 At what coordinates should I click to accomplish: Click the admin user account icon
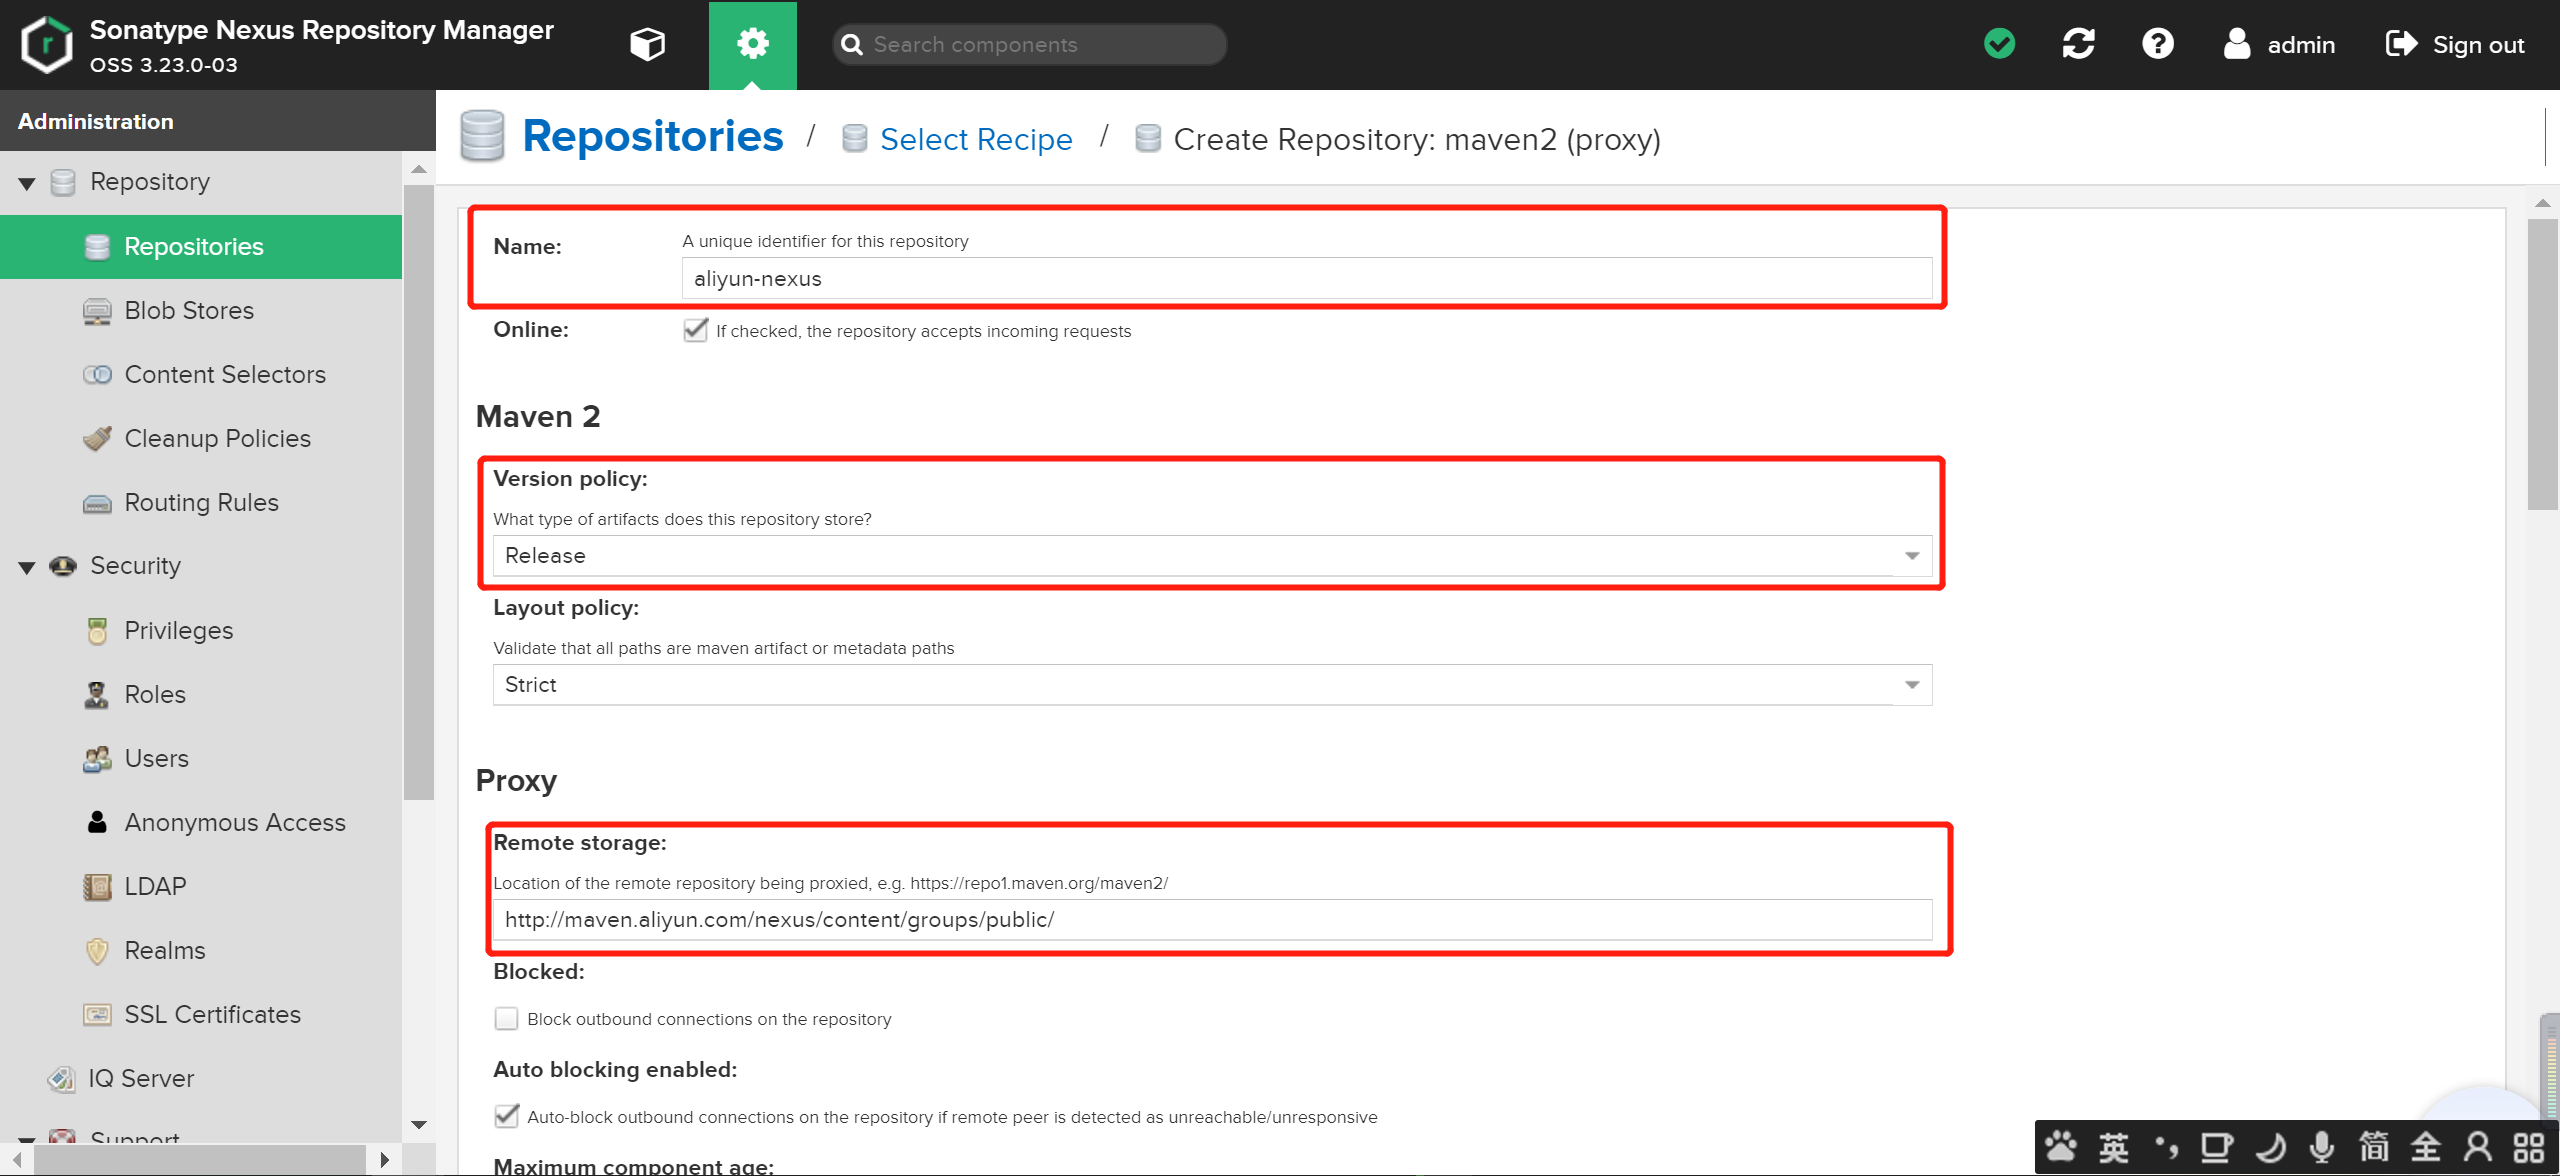click(2236, 44)
